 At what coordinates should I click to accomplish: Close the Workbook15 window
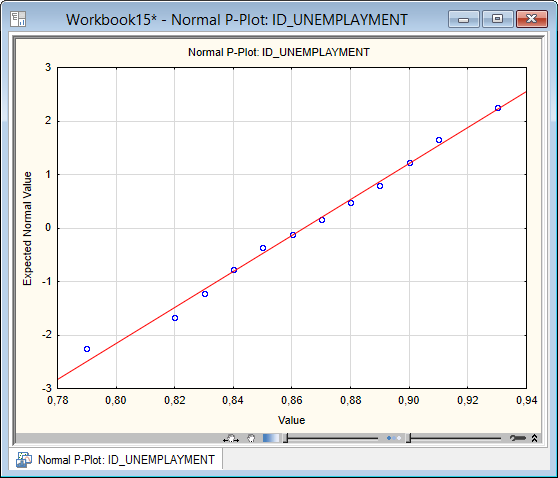pyautogui.click(x=531, y=19)
